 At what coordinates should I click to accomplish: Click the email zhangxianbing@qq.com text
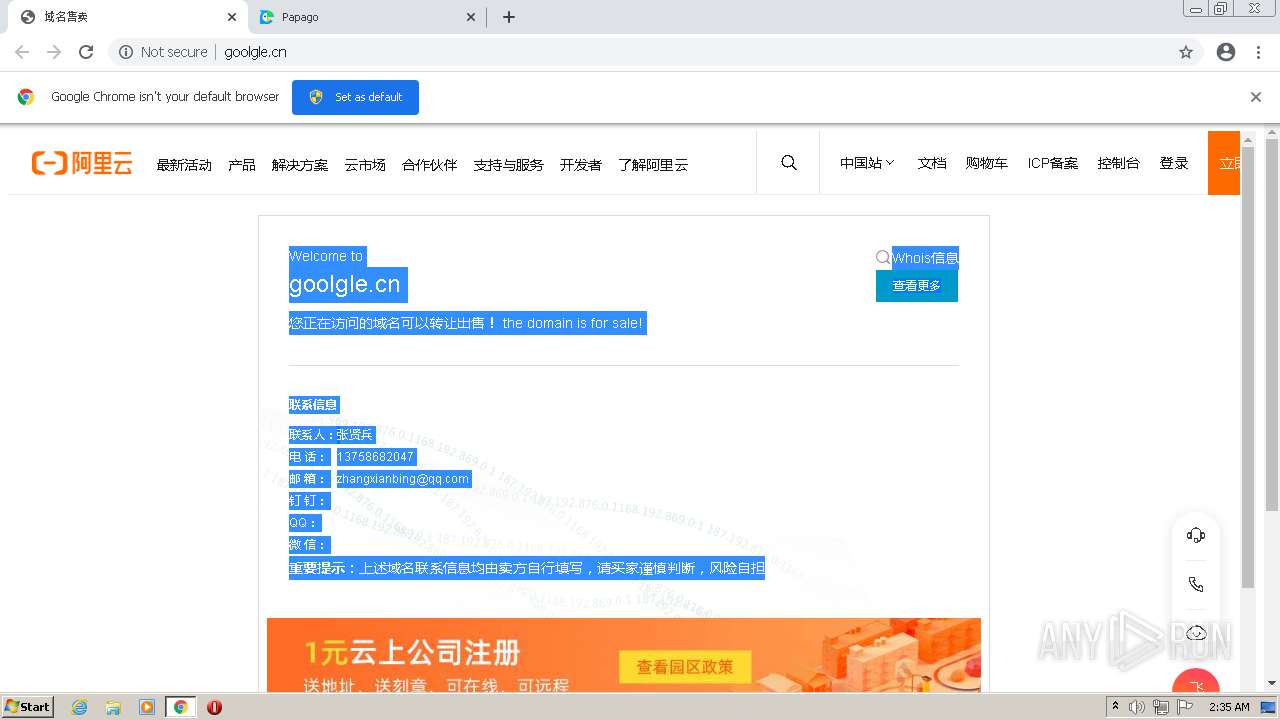(403, 479)
